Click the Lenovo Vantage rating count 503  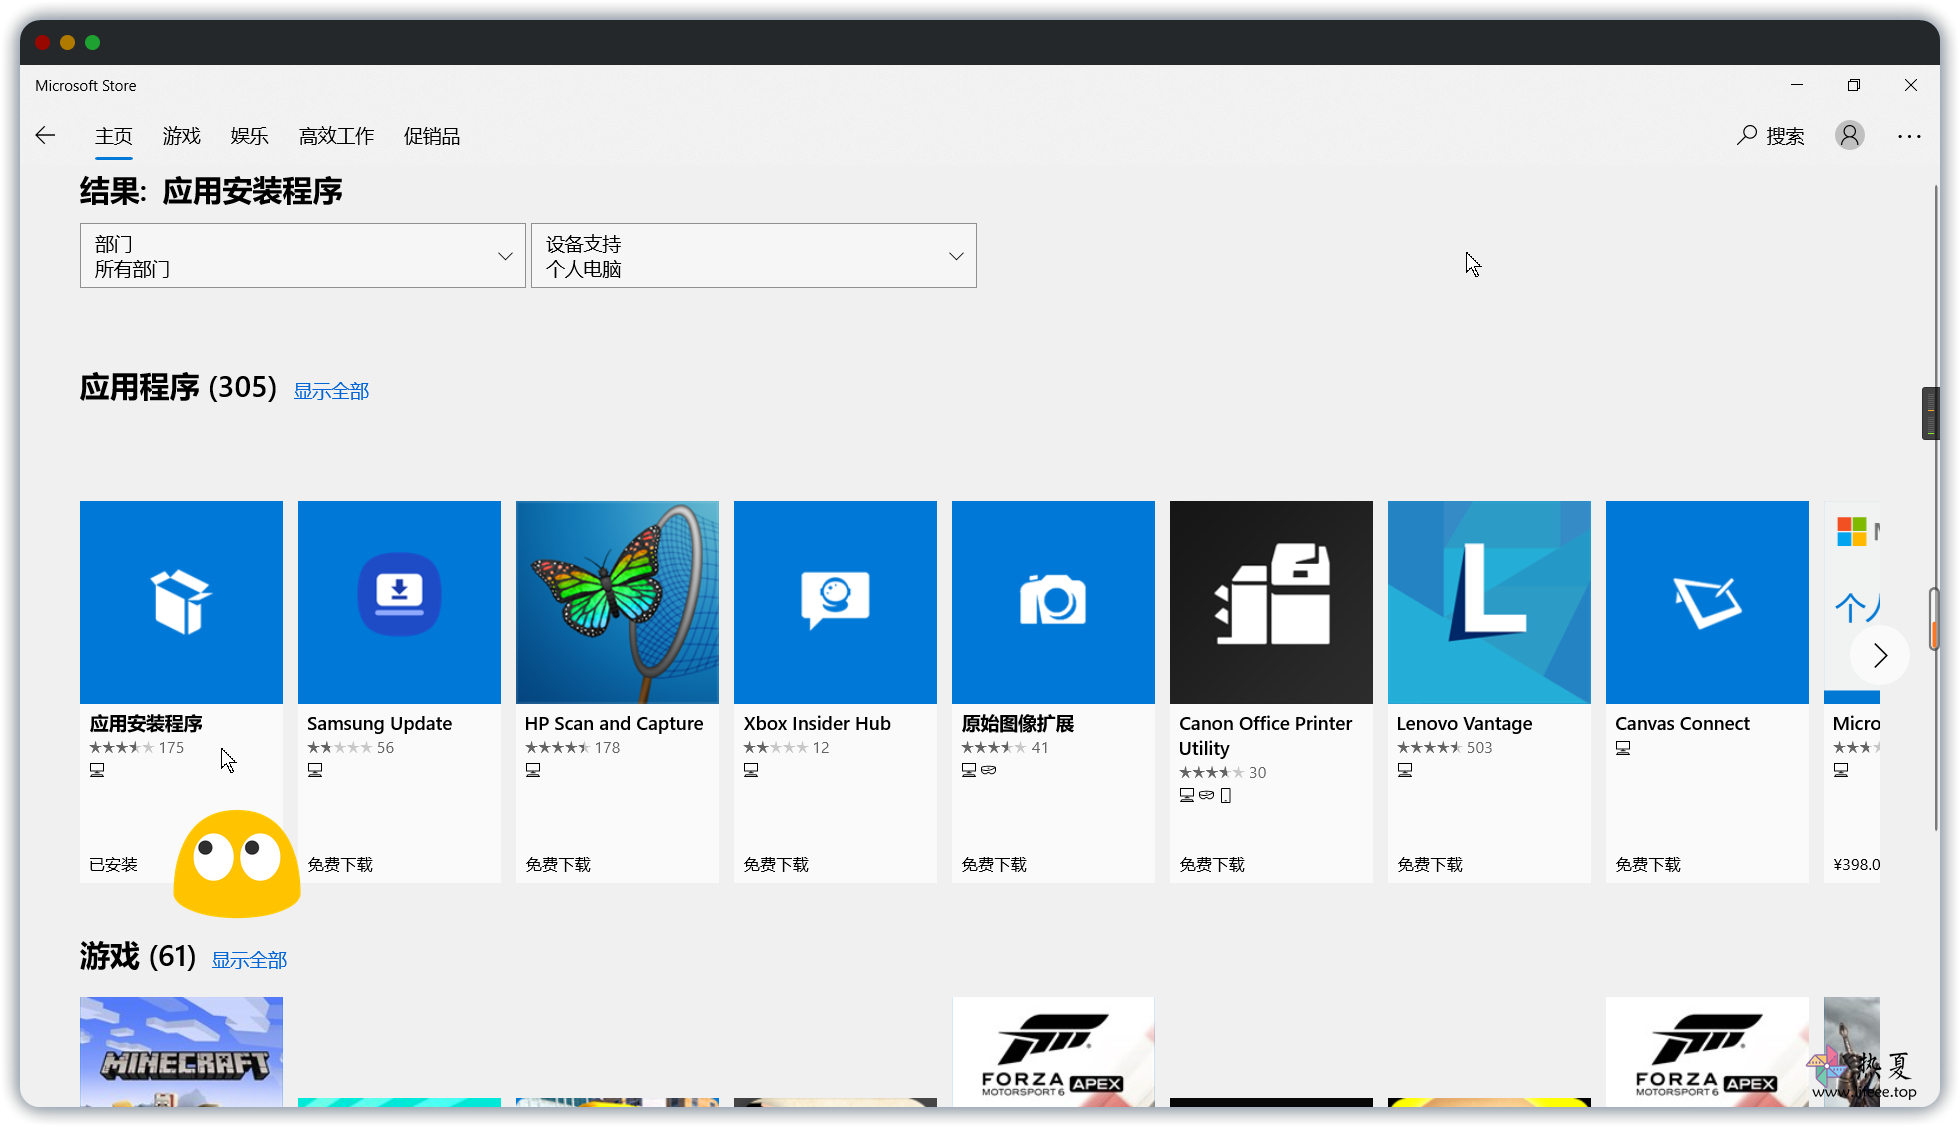[1479, 747]
